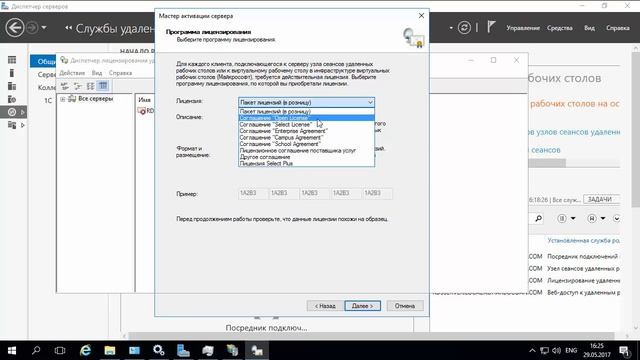640x360 pixels.
Task: Select All Servers icon in sidebar
Action: [12, 86]
